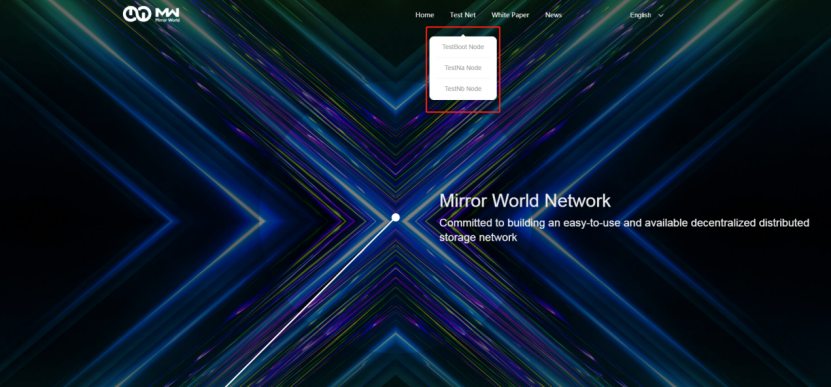Click the Mirror World logo
Screen dimensions: 831x387
[x=152, y=14]
